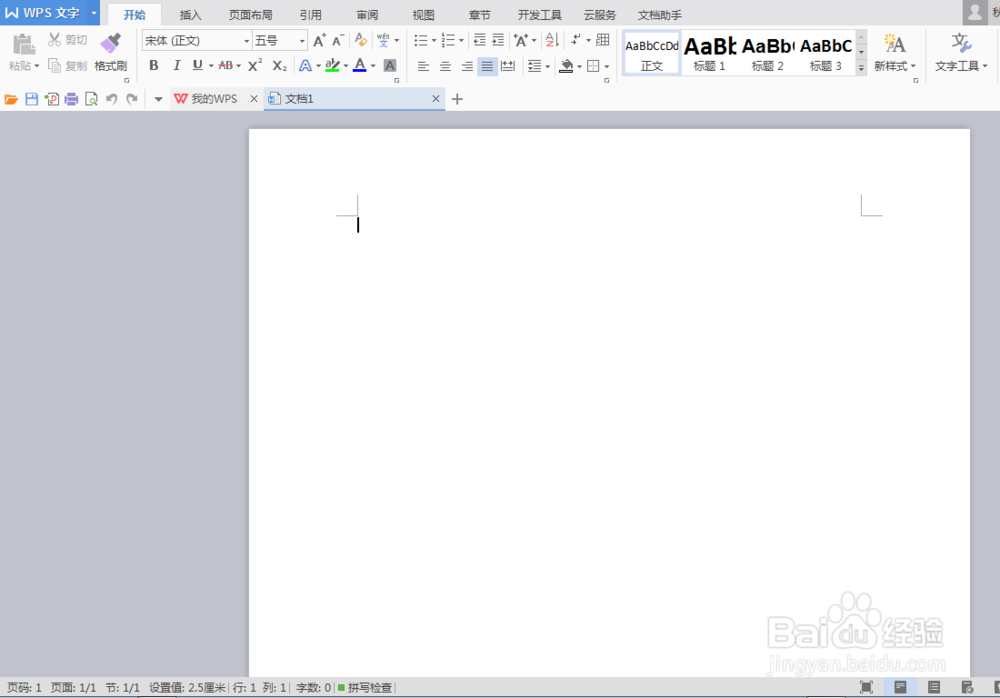
Task: Expand highlight color dropdown arrow
Action: tap(346, 66)
